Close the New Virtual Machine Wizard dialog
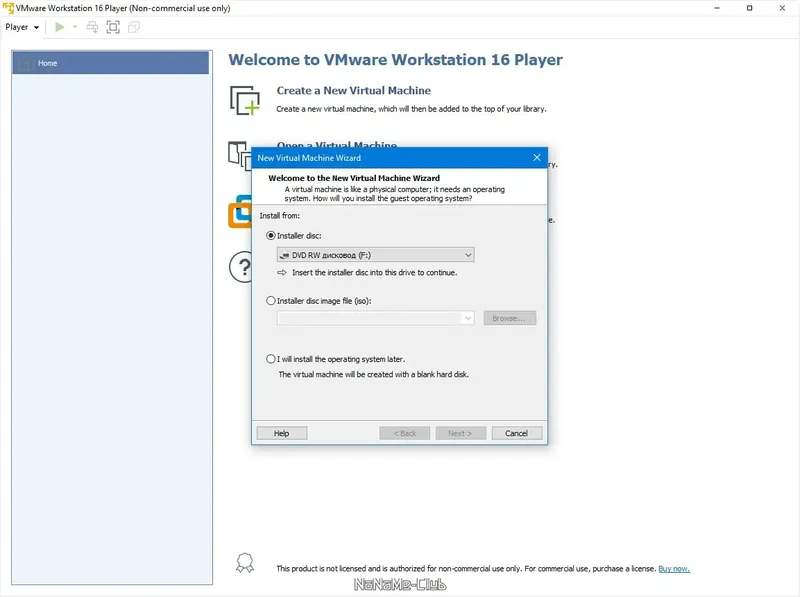The width and height of the screenshot is (800, 597). pyautogui.click(x=537, y=158)
